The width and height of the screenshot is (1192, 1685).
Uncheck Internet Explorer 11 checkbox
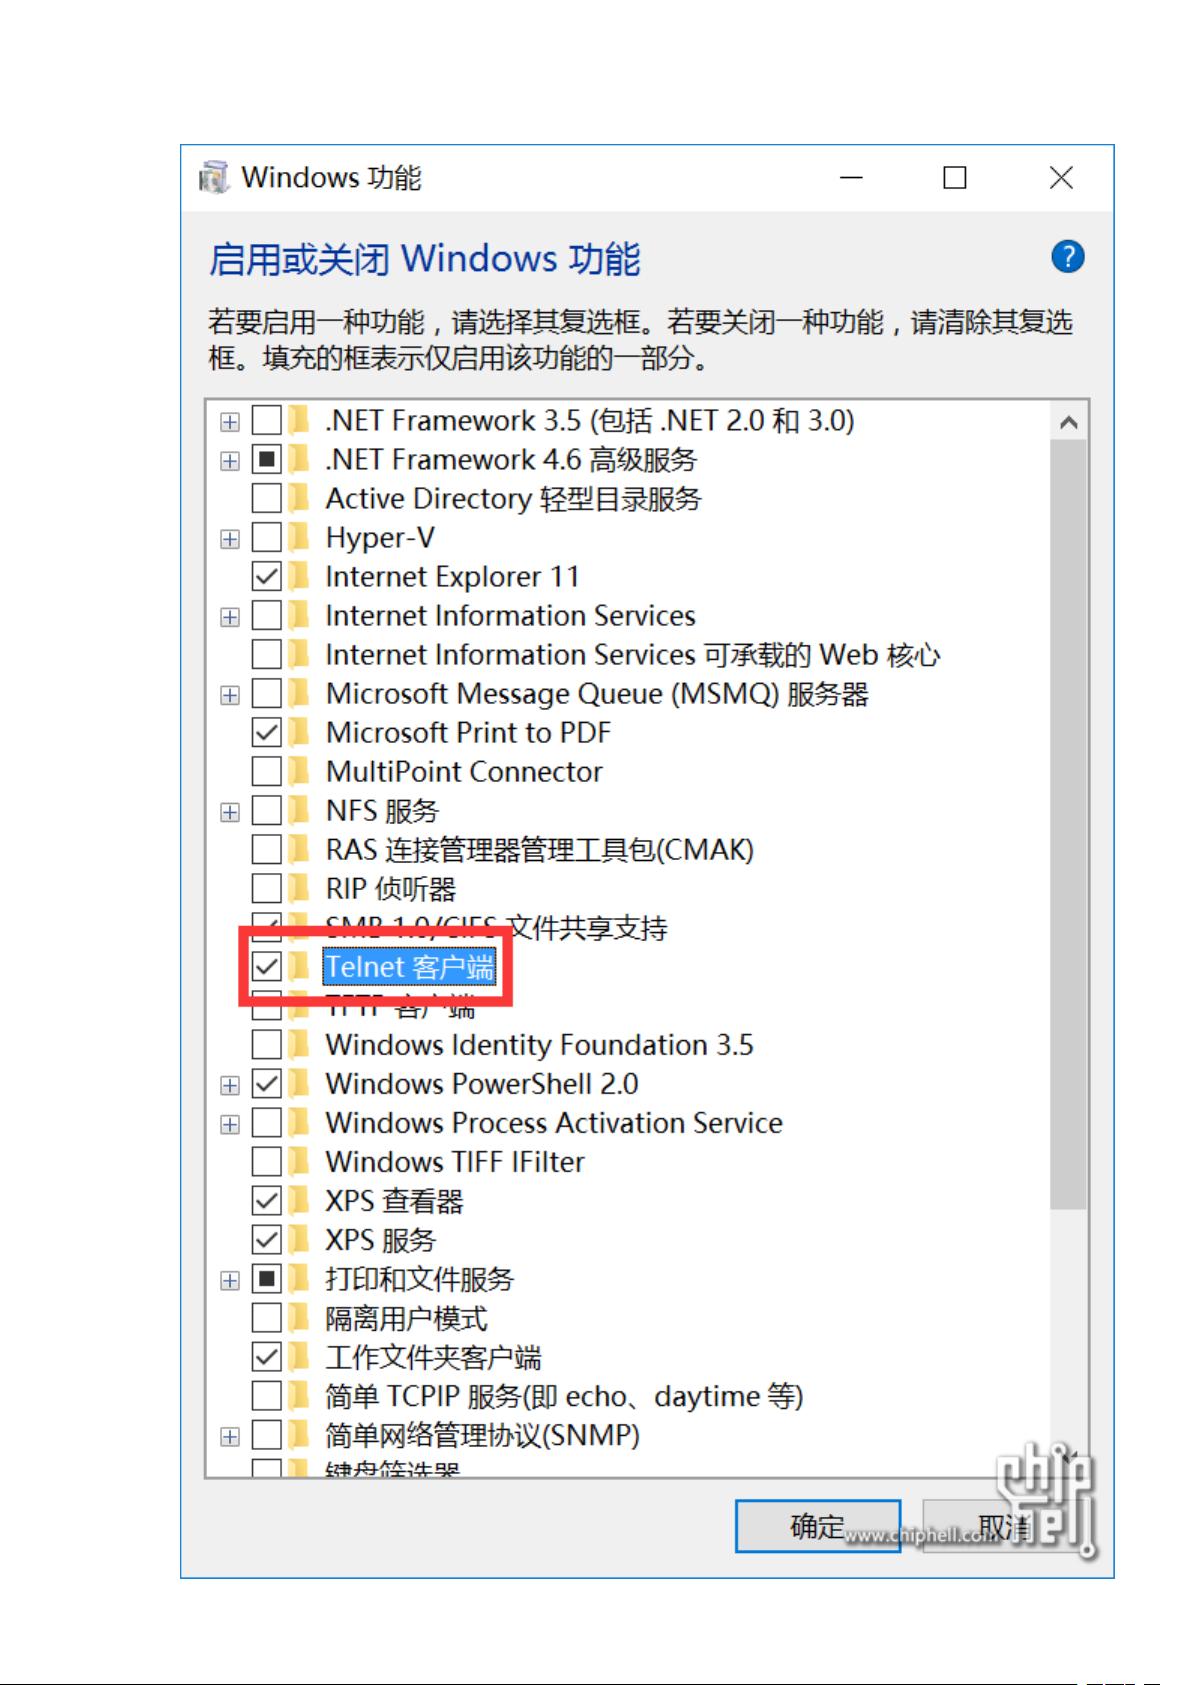pyautogui.click(x=266, y=577)
